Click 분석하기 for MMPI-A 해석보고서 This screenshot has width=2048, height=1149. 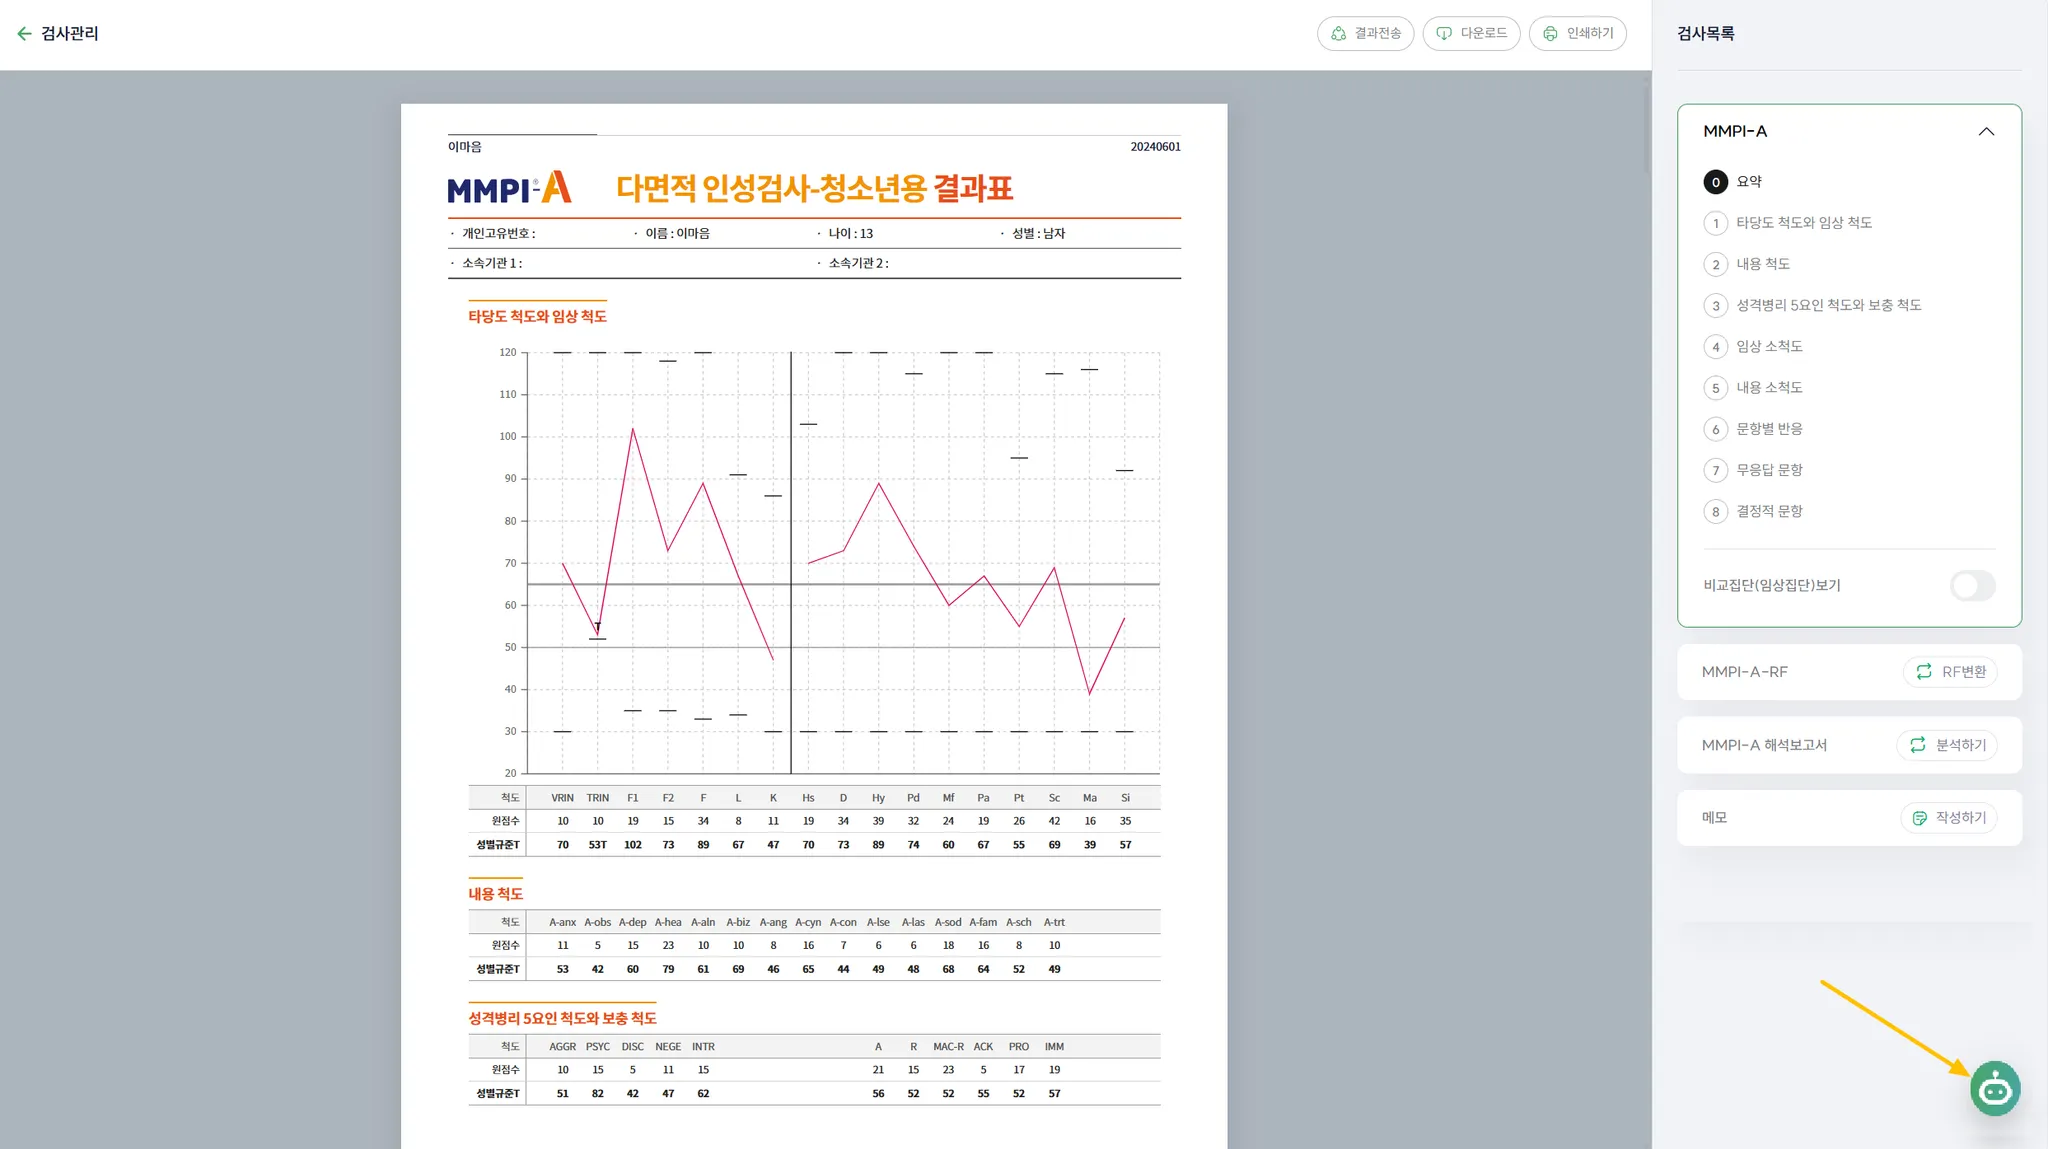(1947, 745)
